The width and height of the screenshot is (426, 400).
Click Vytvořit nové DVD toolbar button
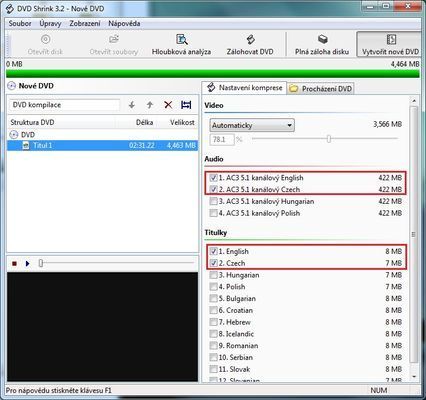tap(390, 45)
